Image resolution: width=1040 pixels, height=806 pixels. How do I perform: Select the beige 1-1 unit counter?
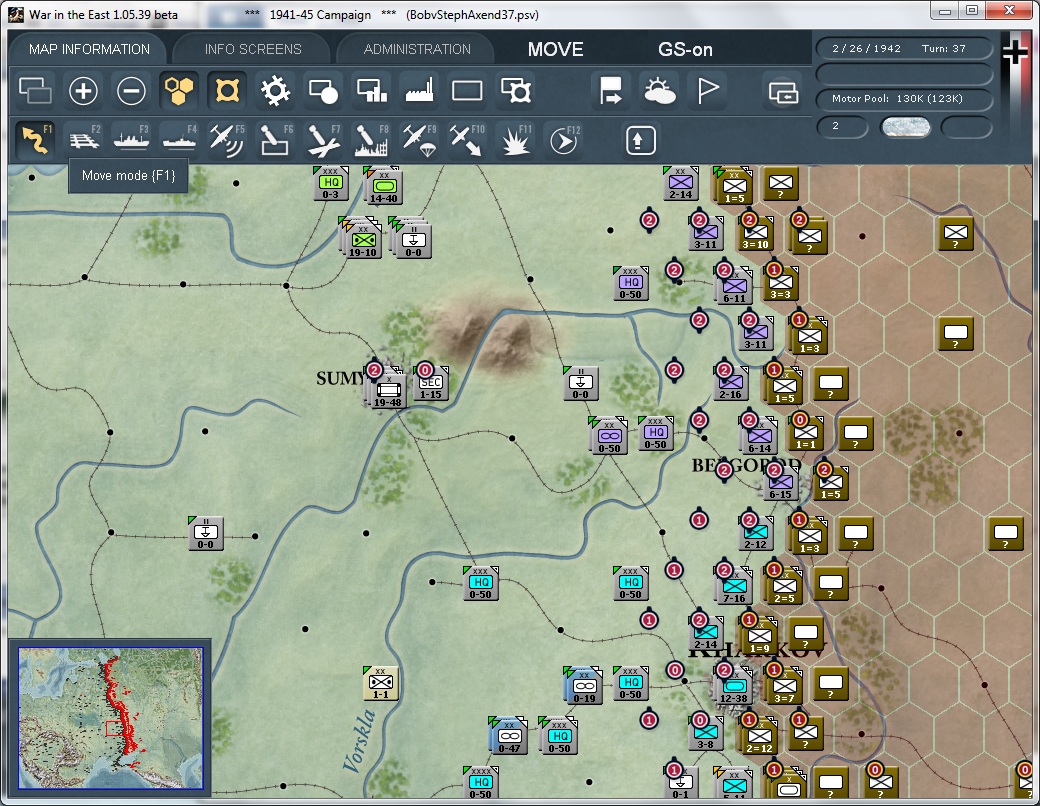pyautogui.click(x=381, y=683)
